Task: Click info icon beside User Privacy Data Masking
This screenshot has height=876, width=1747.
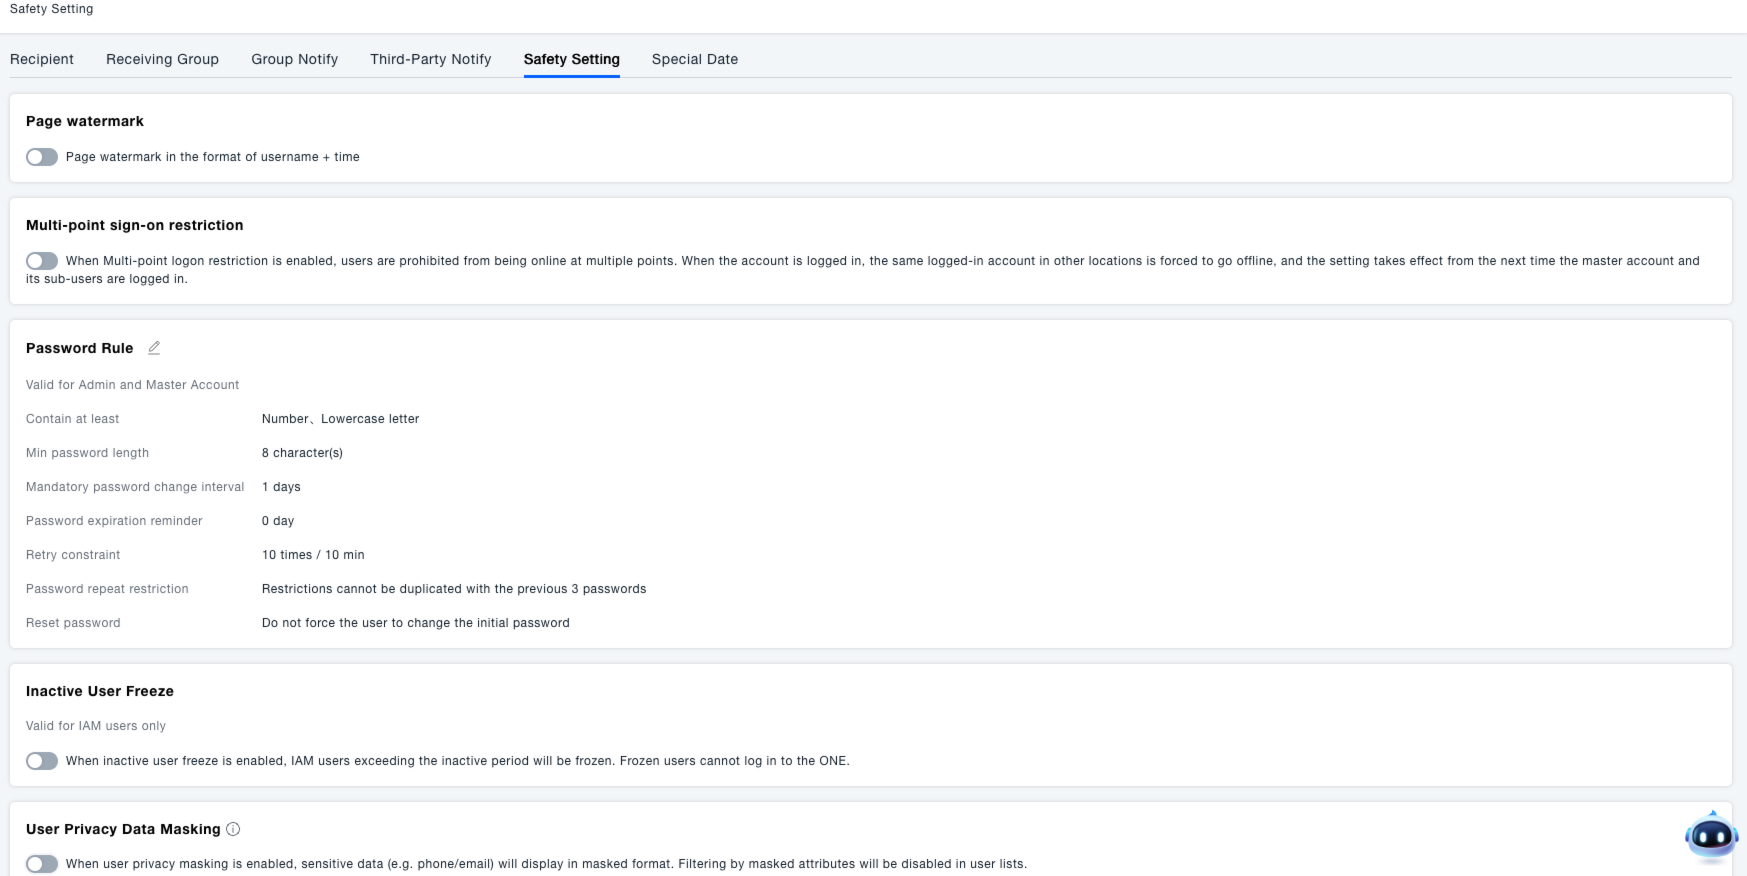Action: 233,829
